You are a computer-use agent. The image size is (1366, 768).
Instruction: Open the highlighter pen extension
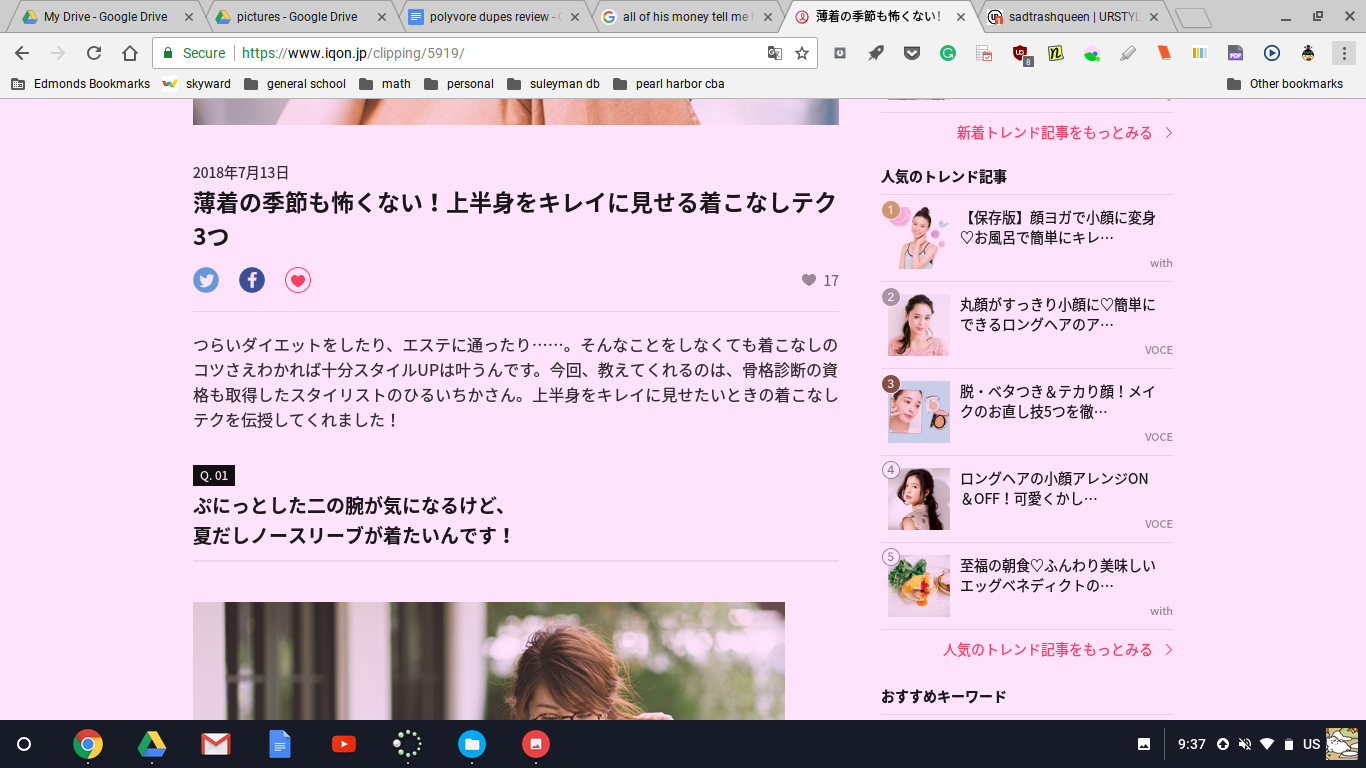pyautogui.click(x=1128, y=53)
